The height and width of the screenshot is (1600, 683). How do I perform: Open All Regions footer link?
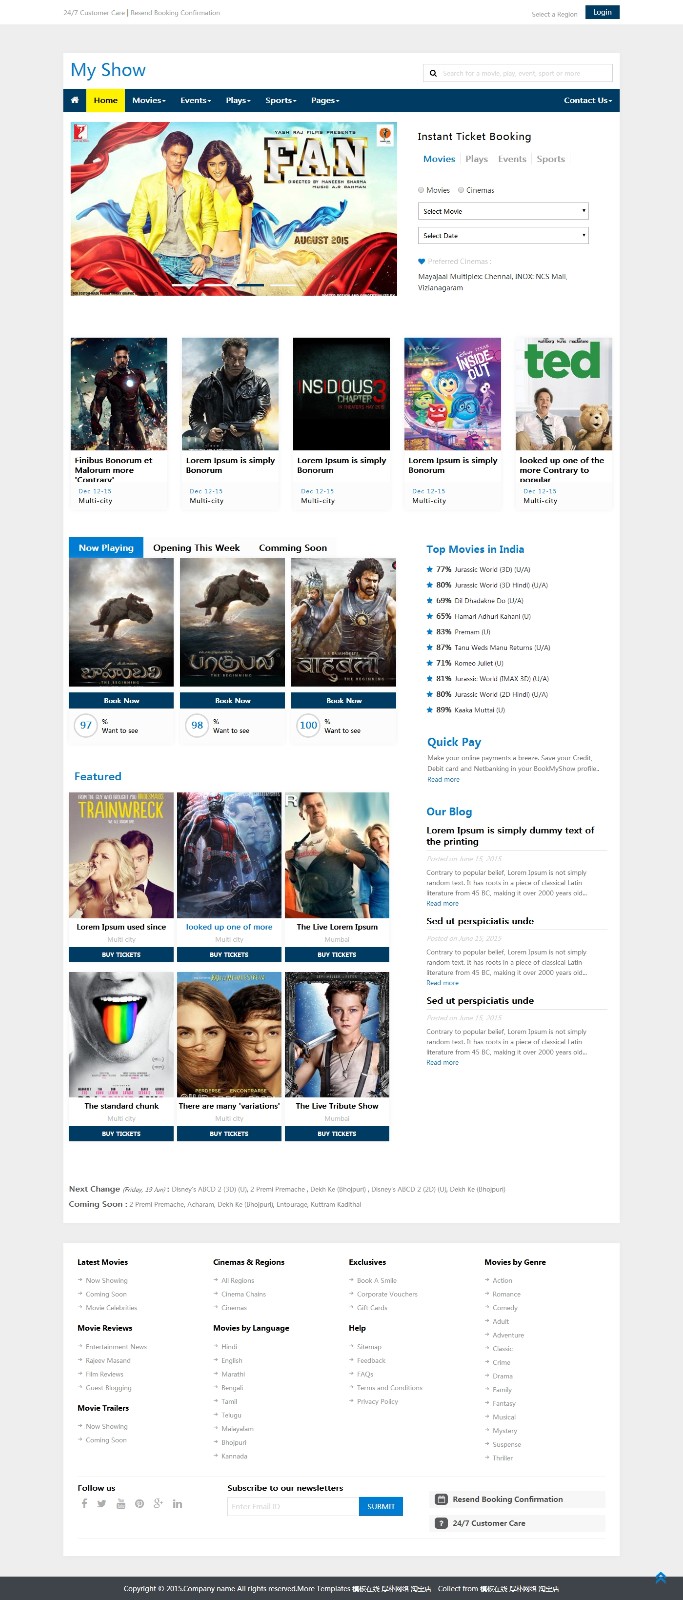point(237,1280)
